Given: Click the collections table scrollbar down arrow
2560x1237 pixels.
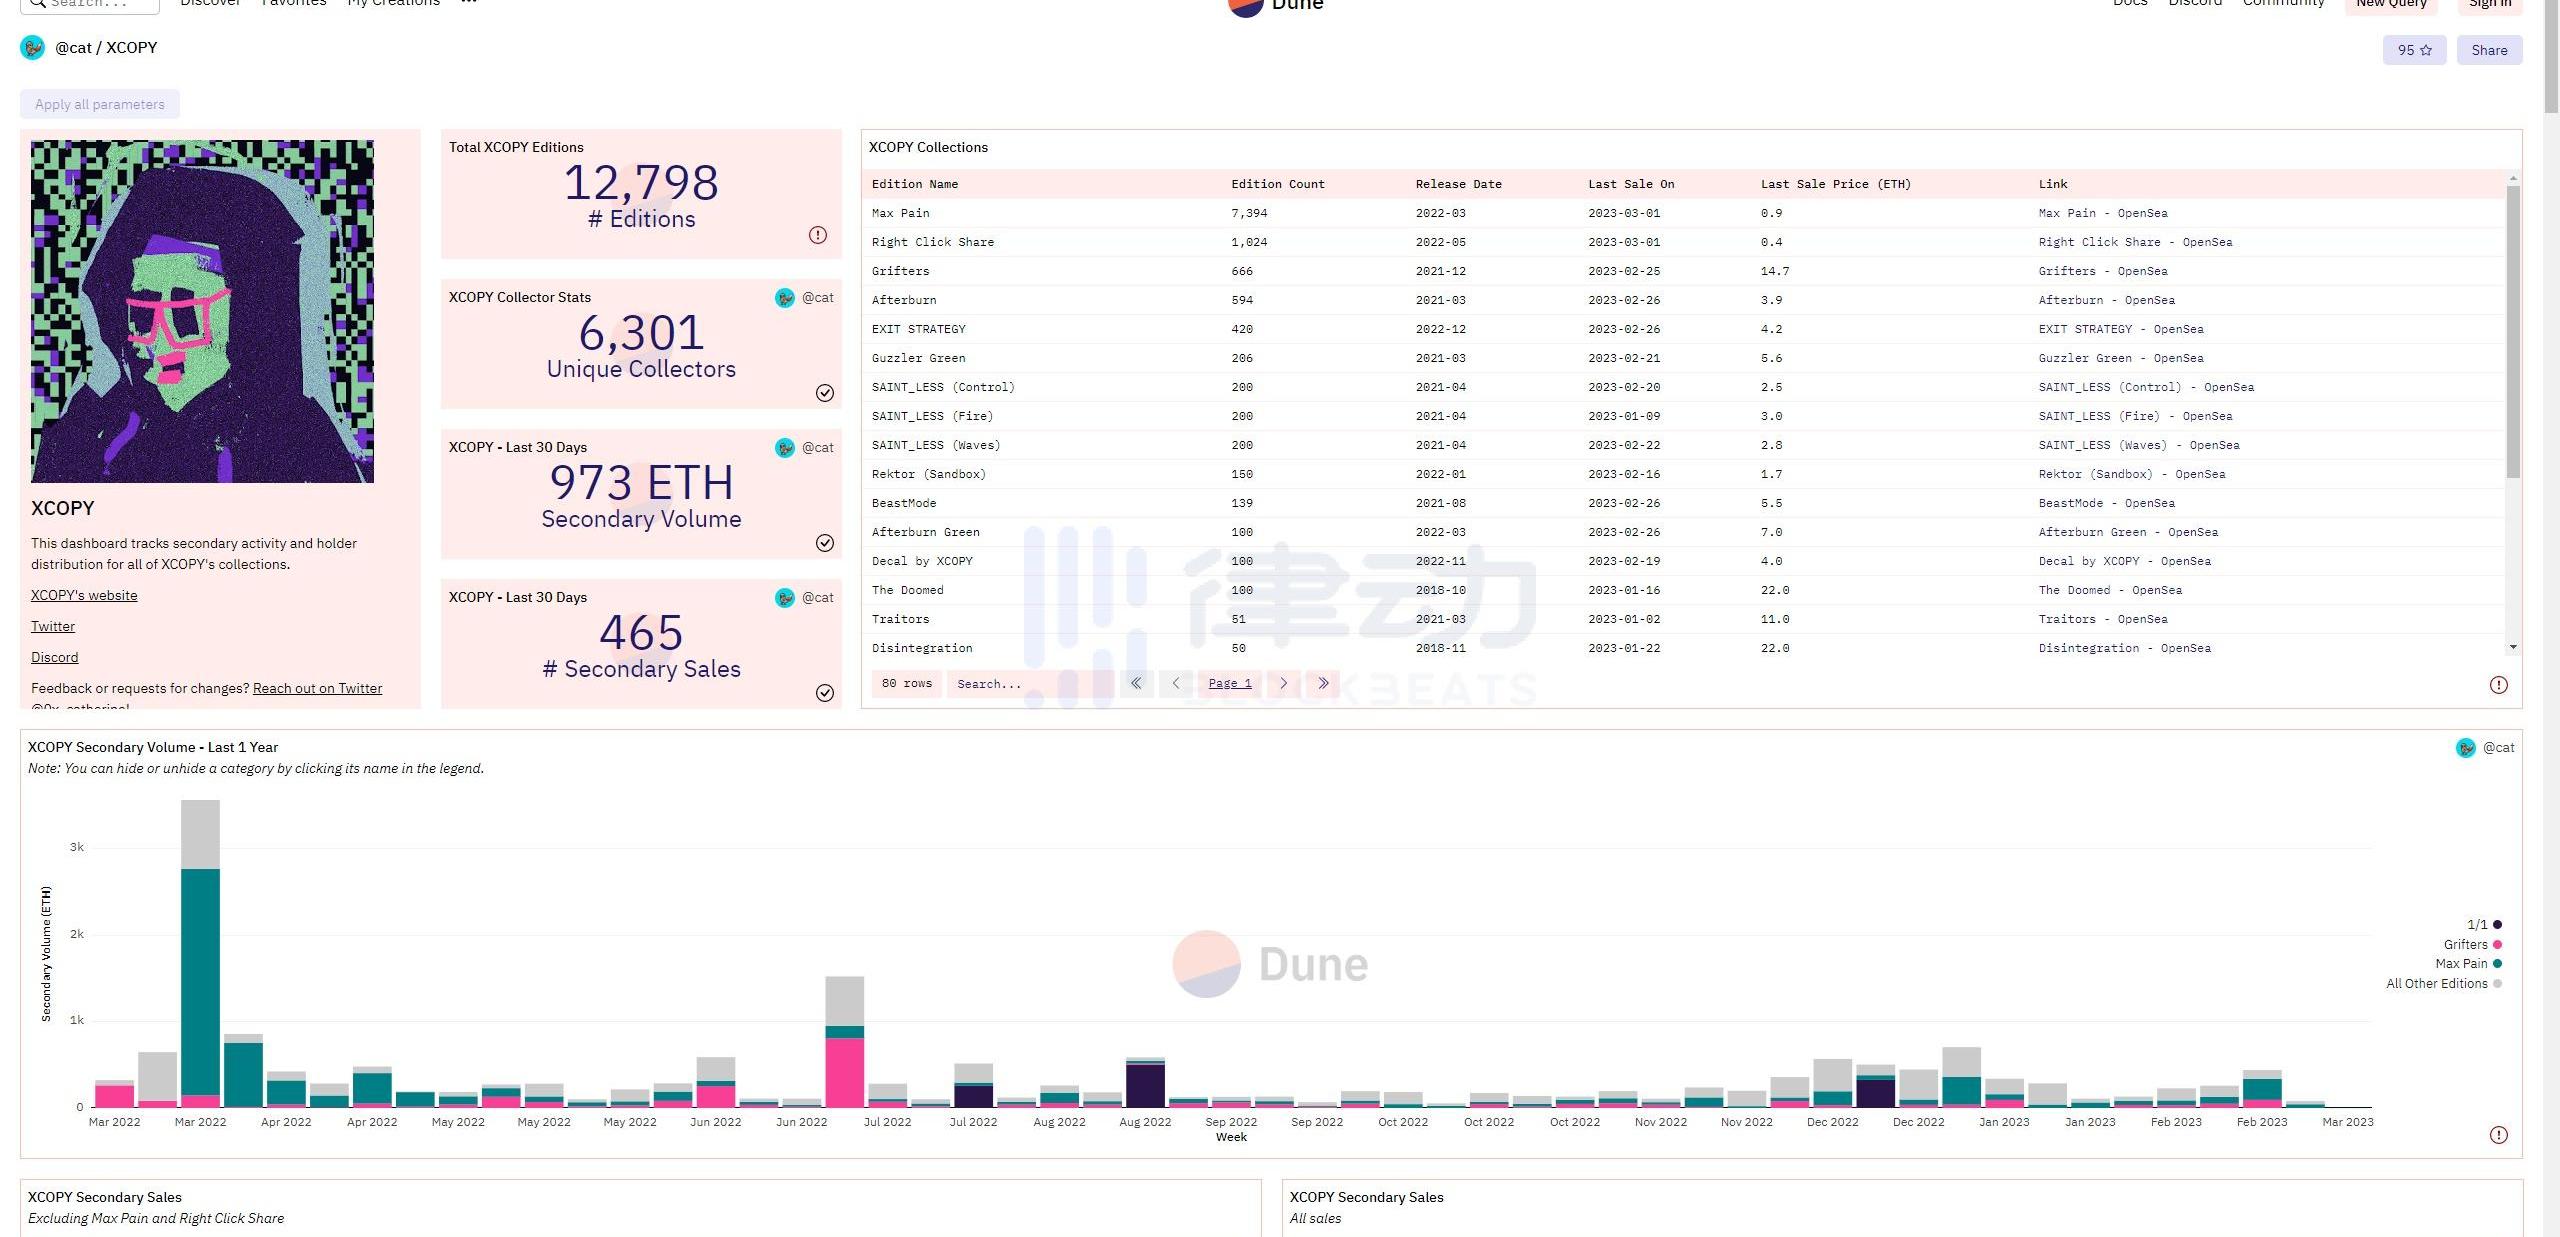Looking at the screenshot, I should click(x=2513, y=647).
